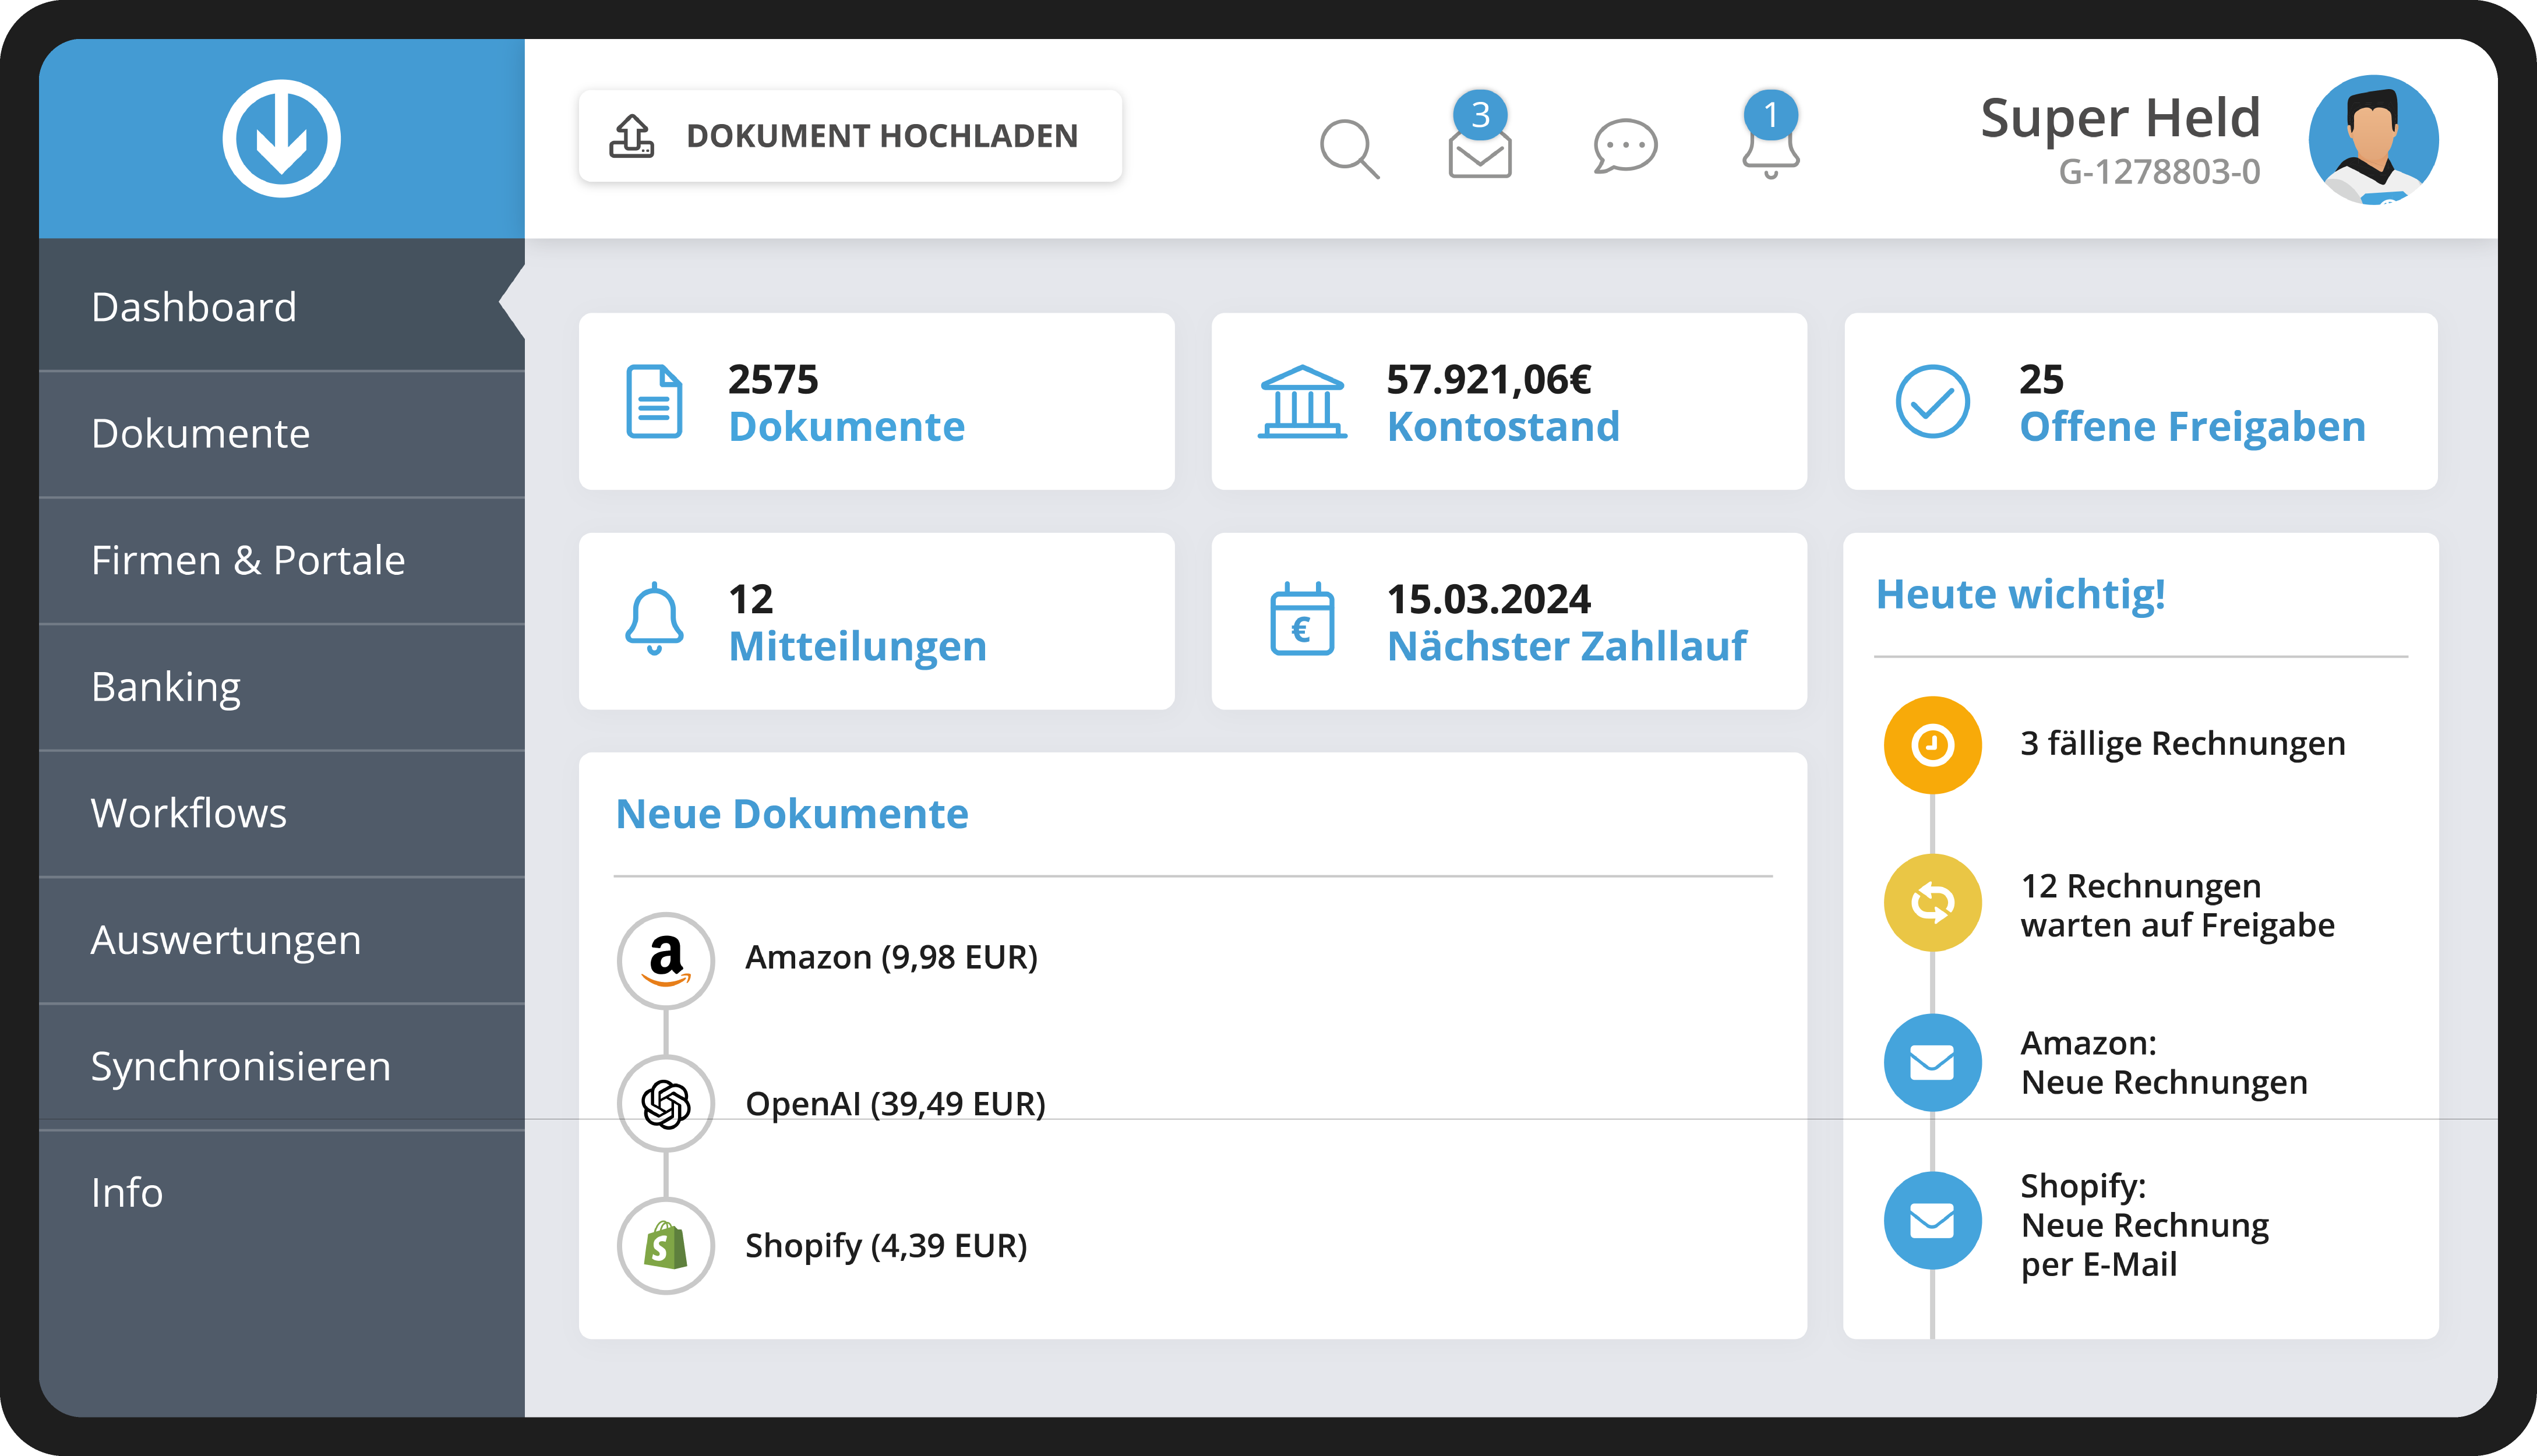Image resolution: width=2537 pixels, height=1456 pixels.
Task: Click the OpenAI (39,49 EUR) entry
Action: pyautogui.click(x=895, y=1104)
